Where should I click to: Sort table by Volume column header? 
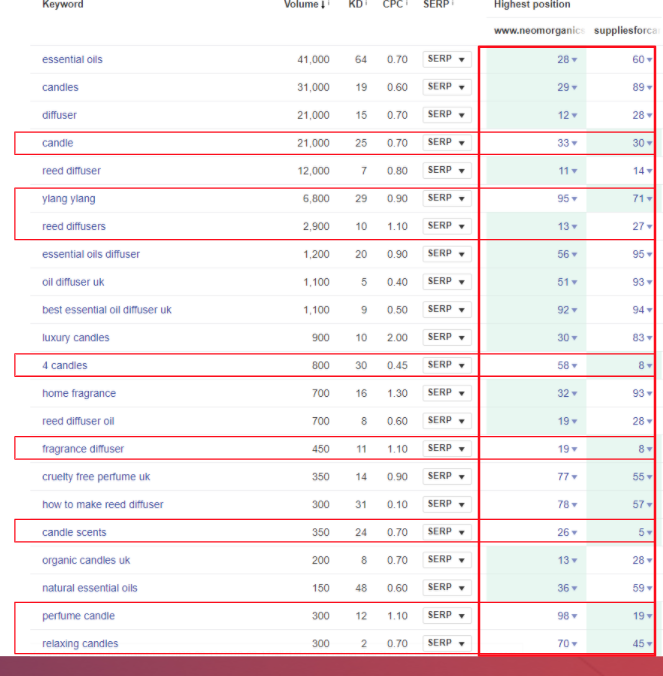(301, 4)
